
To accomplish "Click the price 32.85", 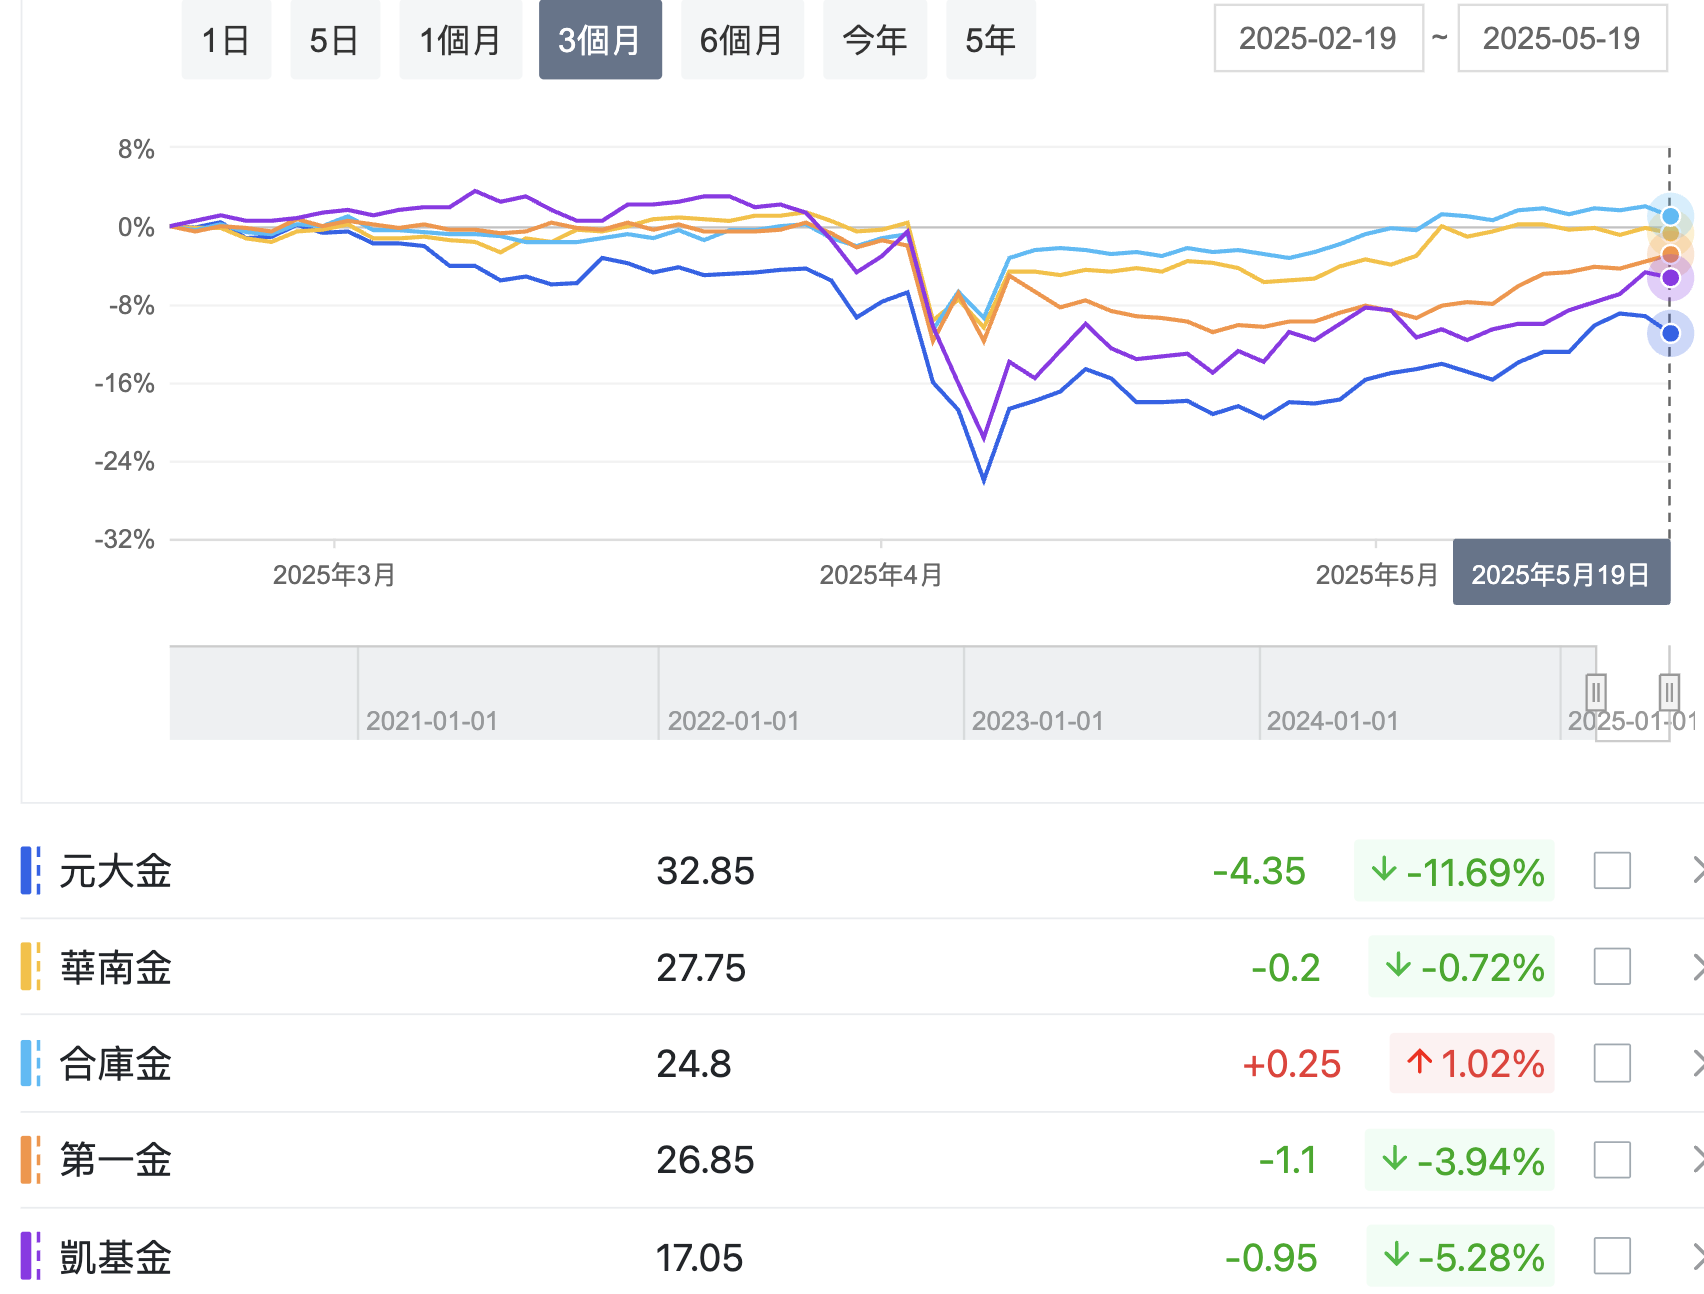I will [705, 871].
